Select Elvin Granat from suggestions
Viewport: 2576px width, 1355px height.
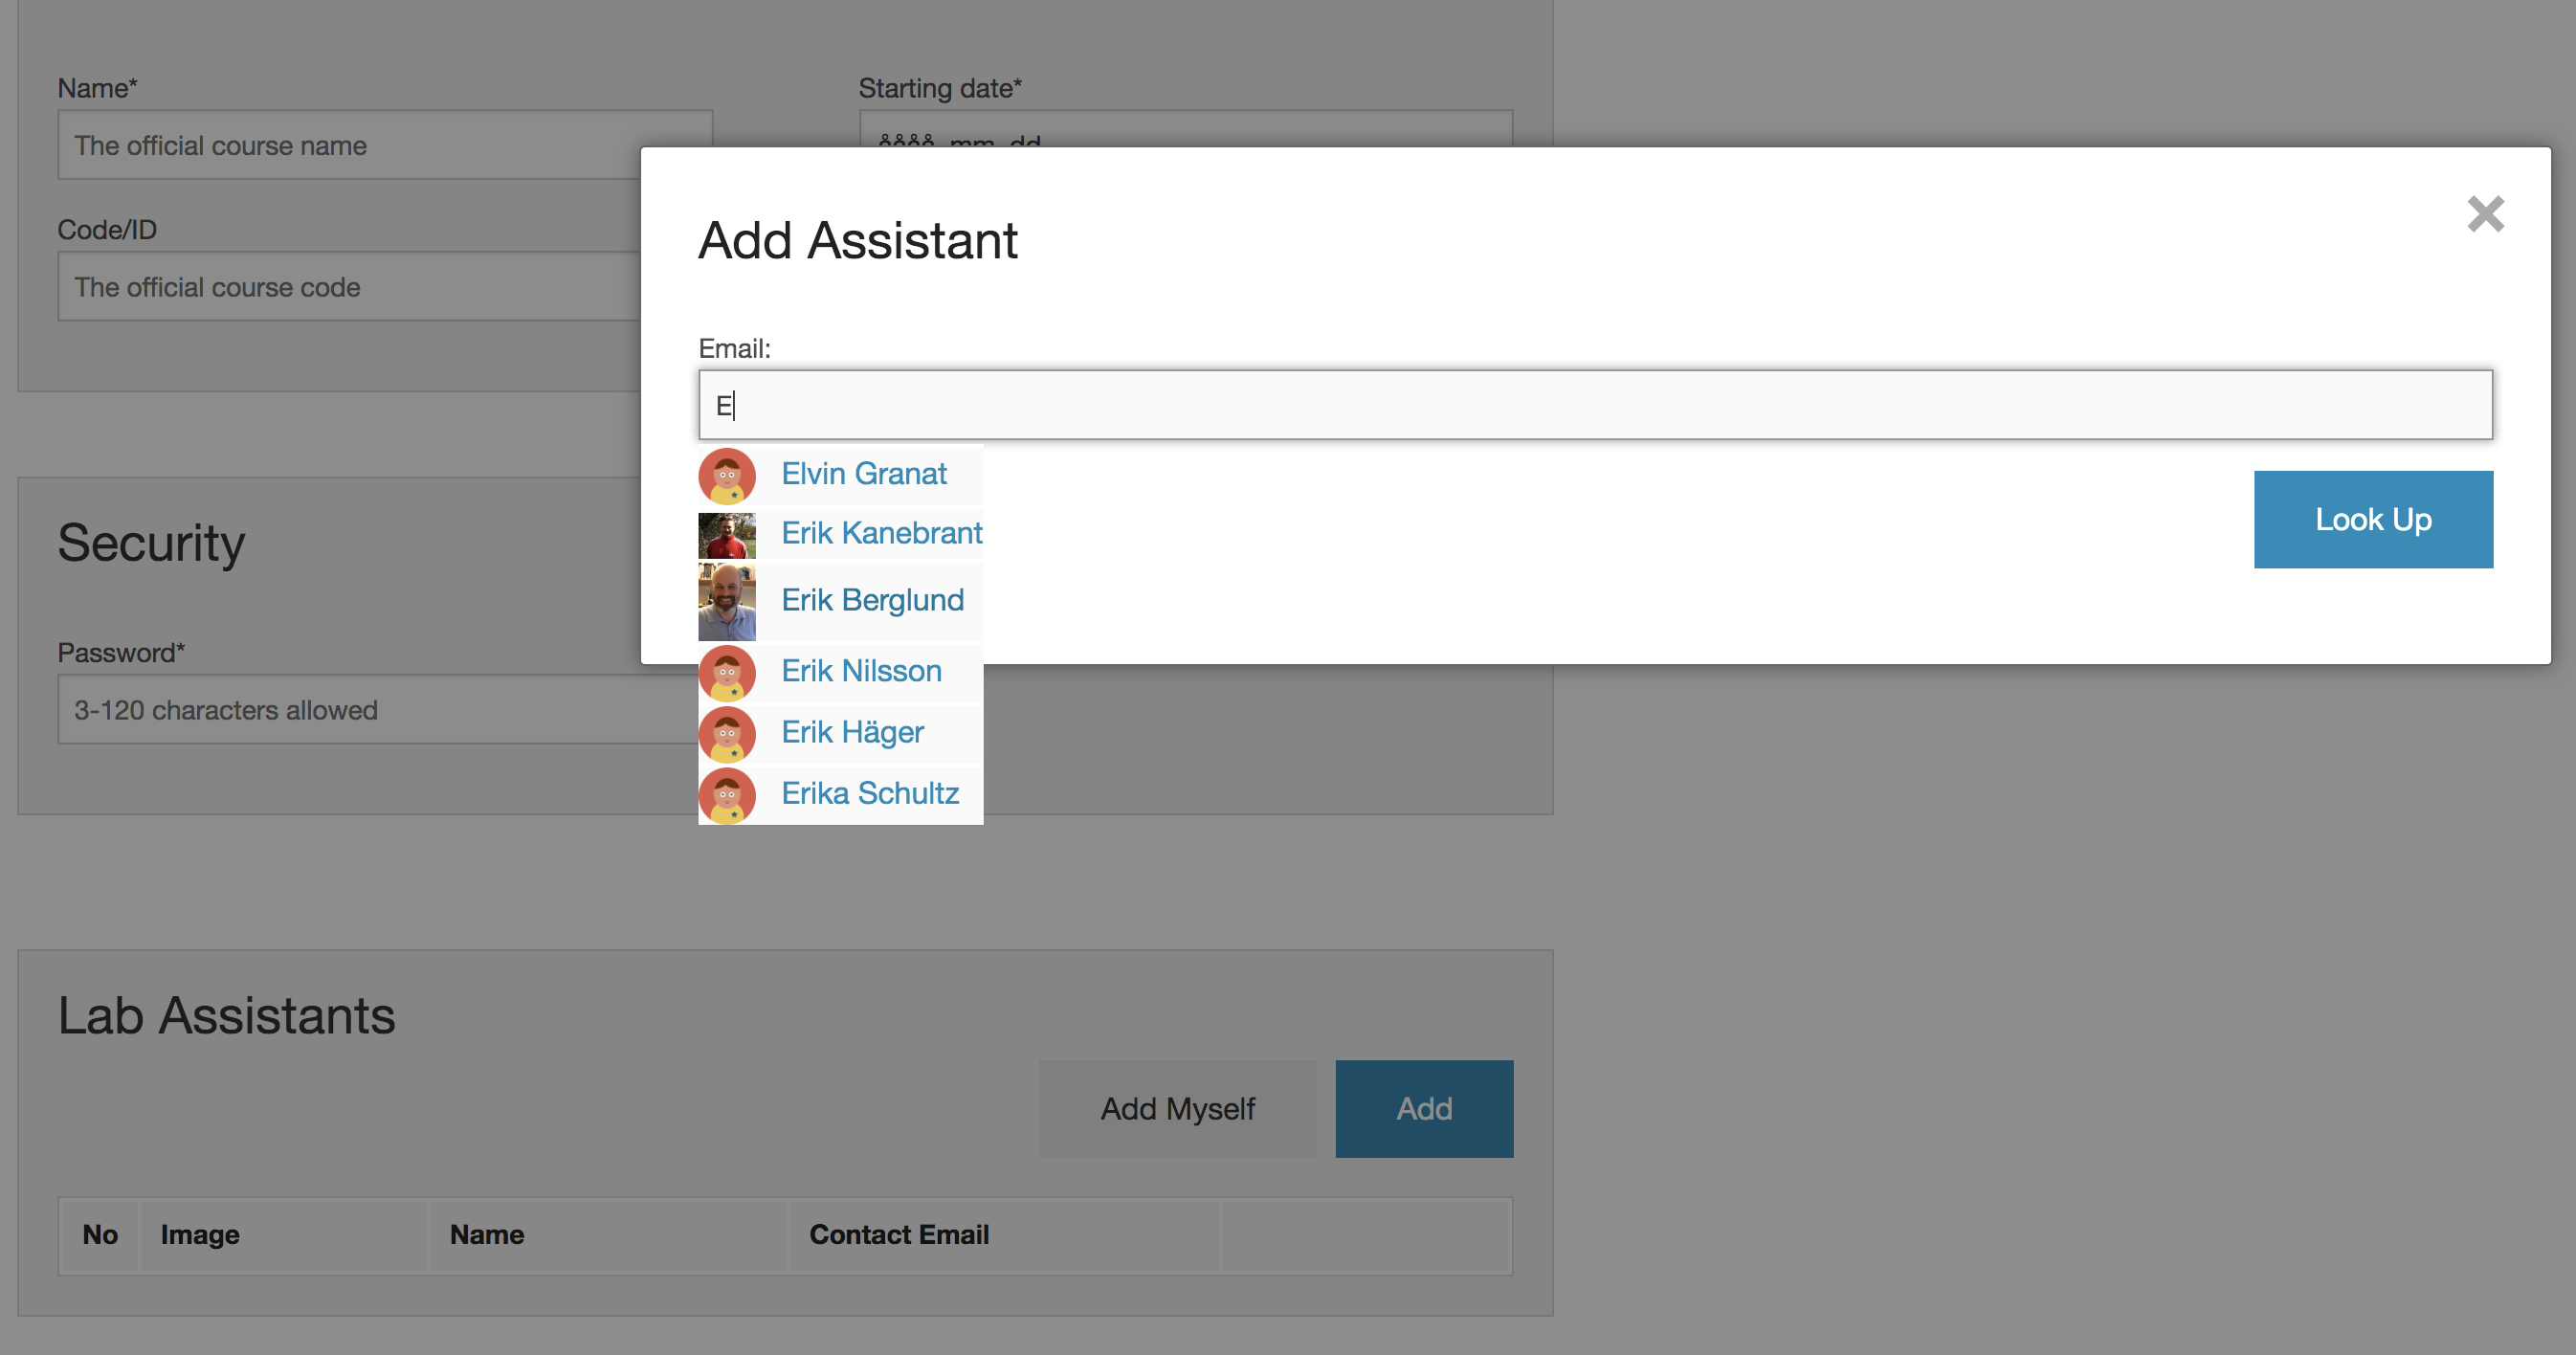click(863, 473)
